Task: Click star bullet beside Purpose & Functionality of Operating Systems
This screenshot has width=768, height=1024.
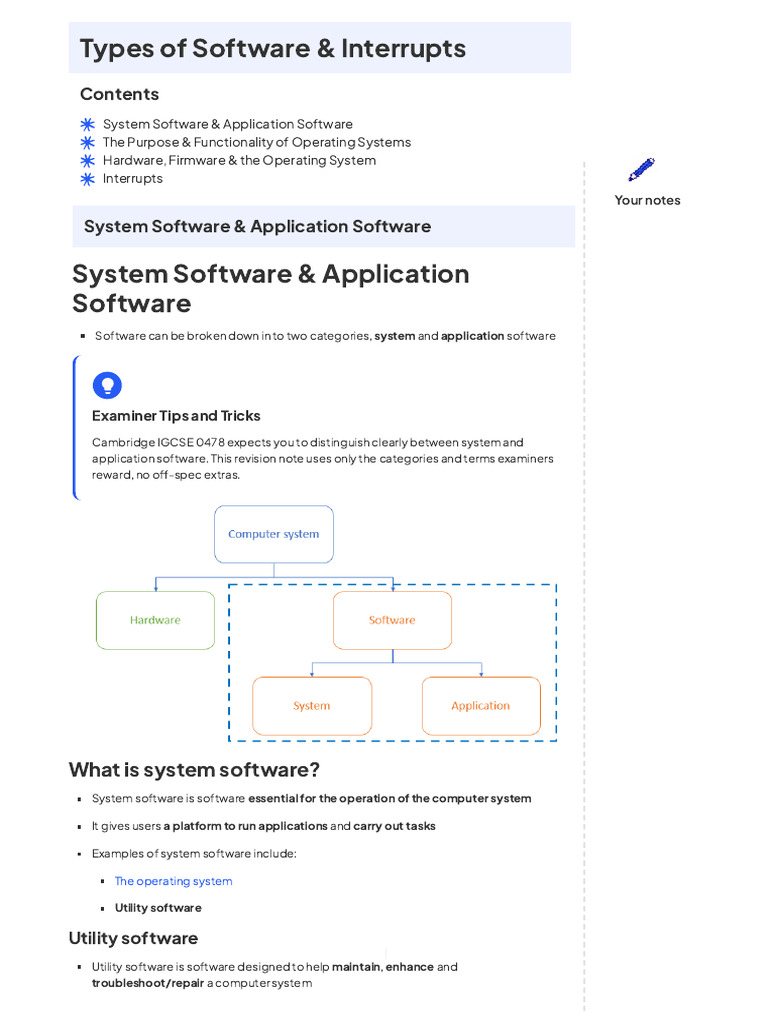Action: (88, 142)
